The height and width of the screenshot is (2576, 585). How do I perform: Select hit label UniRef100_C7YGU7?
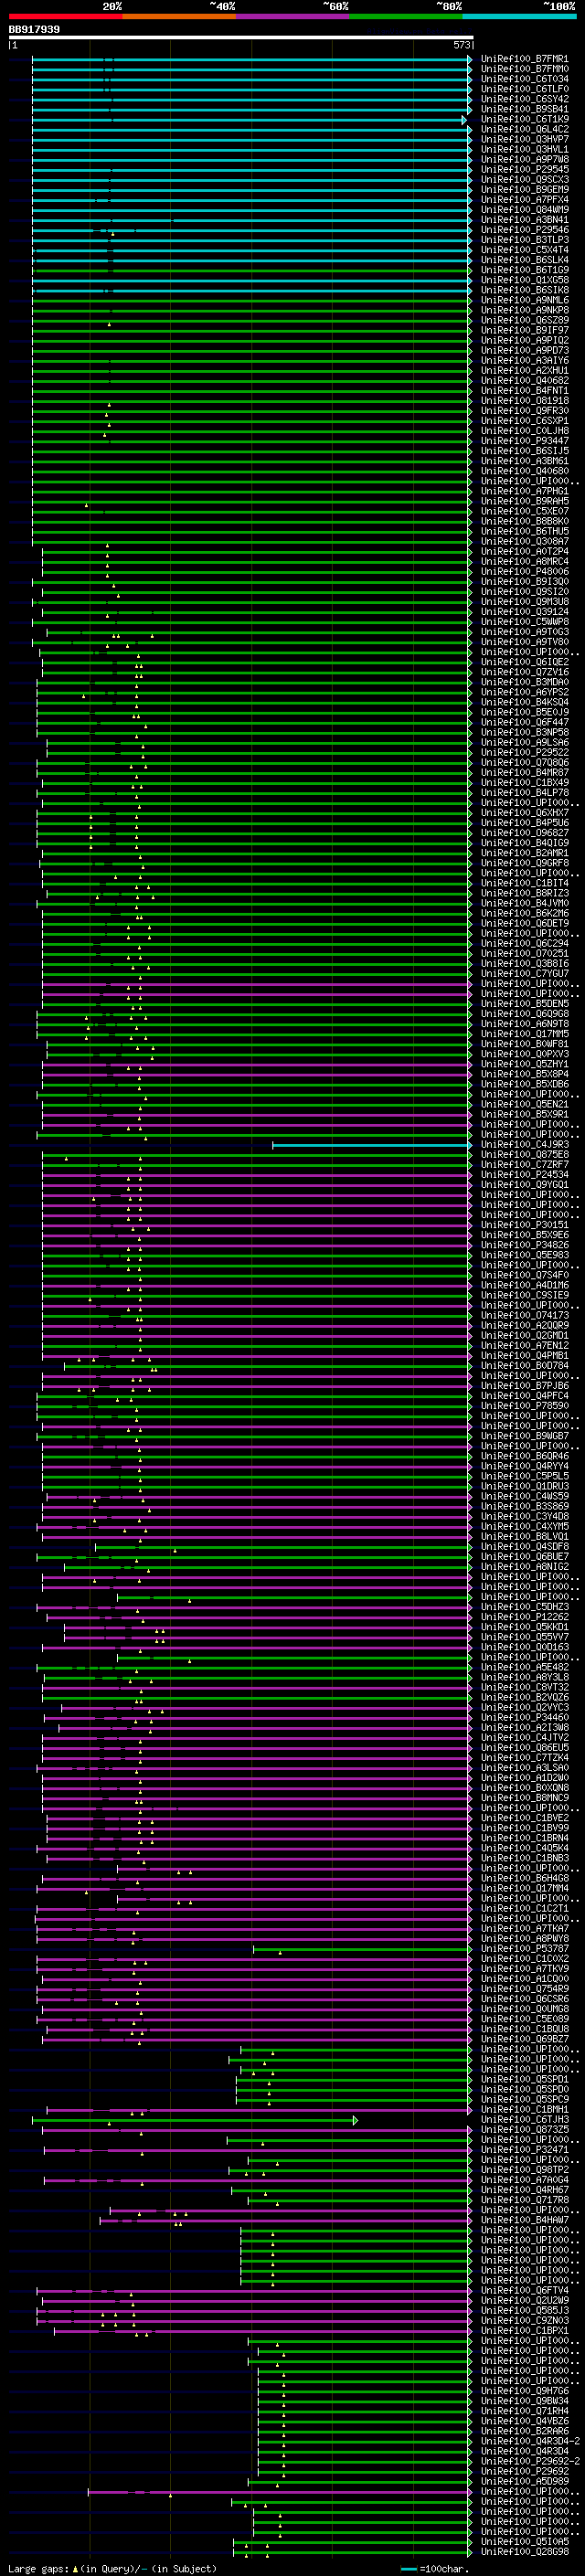[x=525, y=974]
